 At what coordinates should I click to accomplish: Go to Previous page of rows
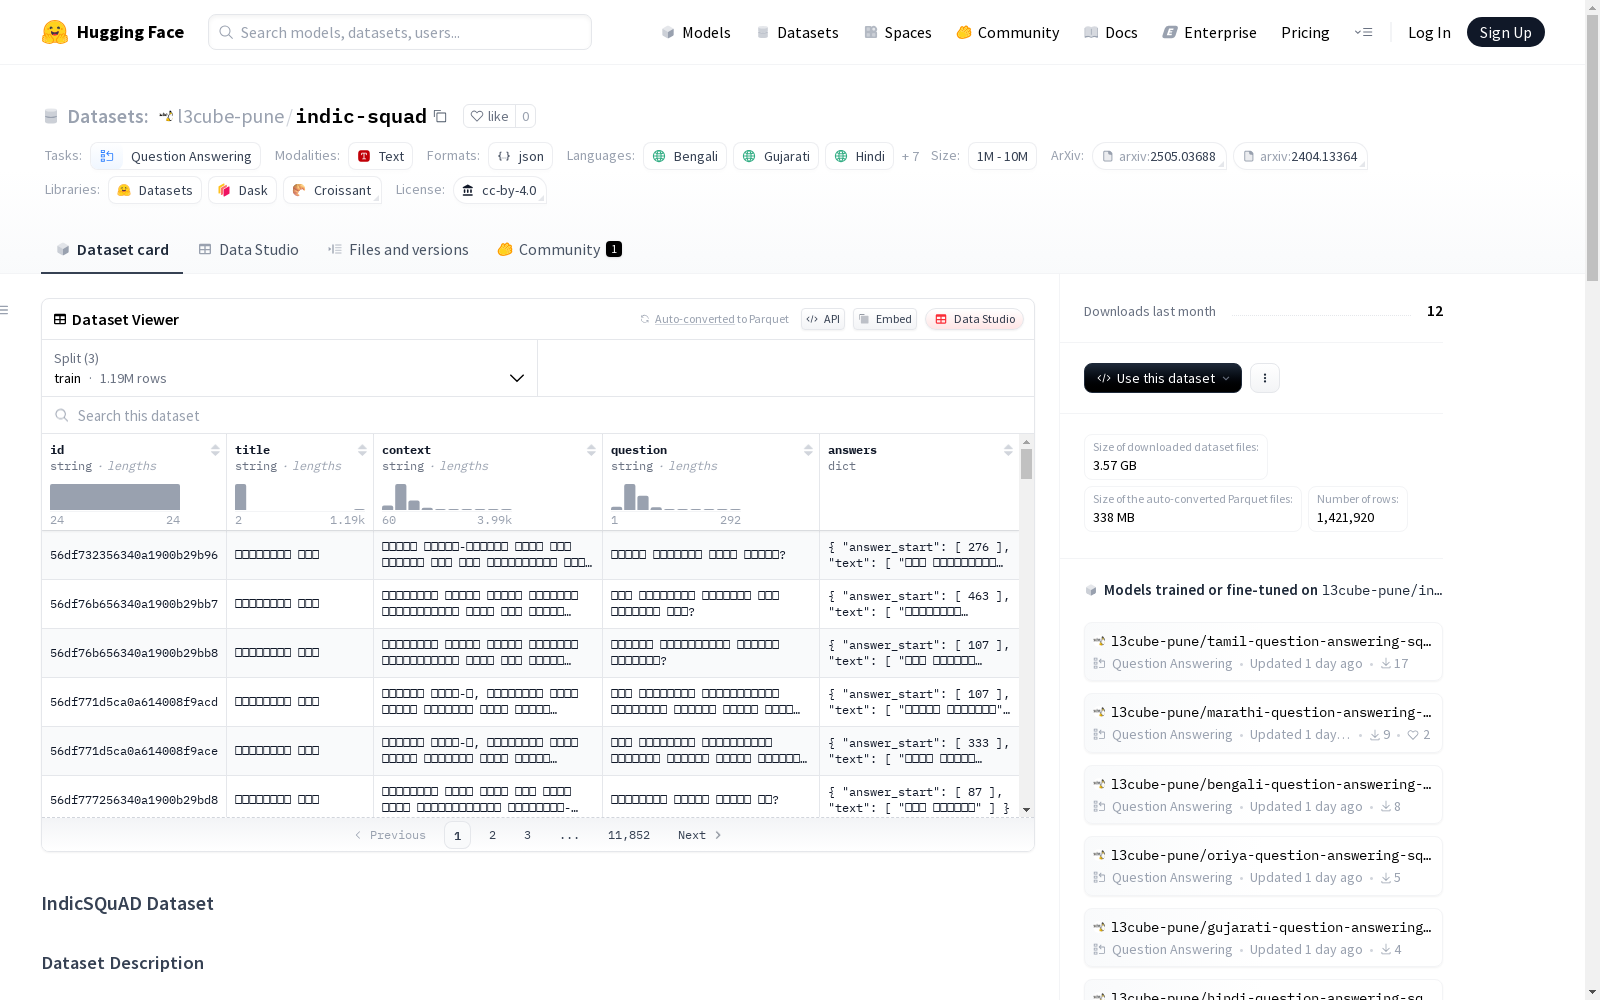(390, 835)
